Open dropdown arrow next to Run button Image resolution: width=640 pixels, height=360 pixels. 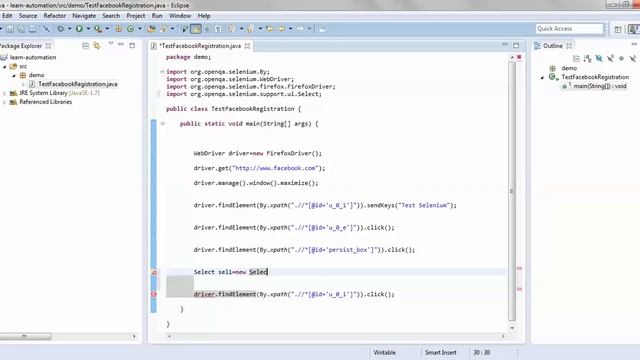click(x=88, y=29)
